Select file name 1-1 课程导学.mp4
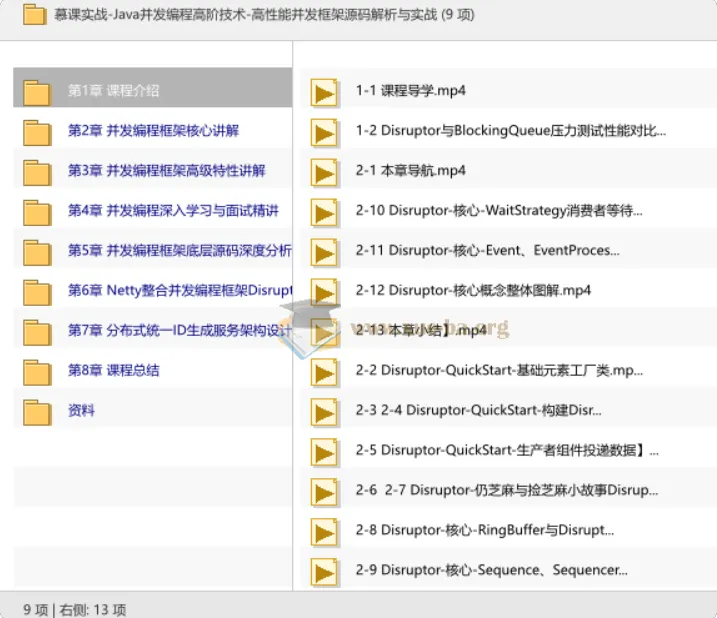Screen dimensions: 717x618 pyautogui.click(x=411, y=91)
